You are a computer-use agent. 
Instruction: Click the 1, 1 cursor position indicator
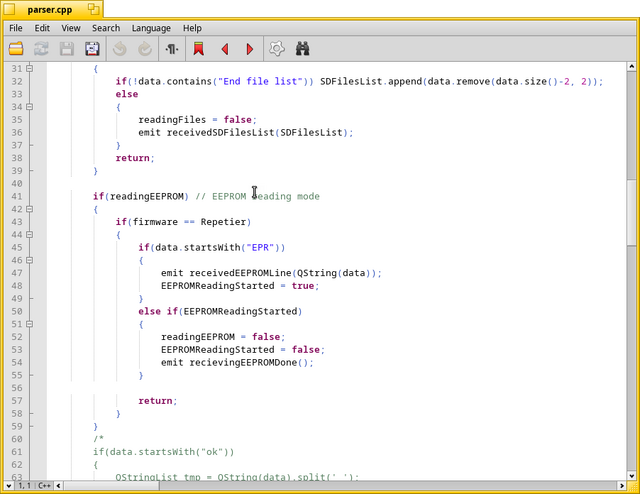point(24,486)
